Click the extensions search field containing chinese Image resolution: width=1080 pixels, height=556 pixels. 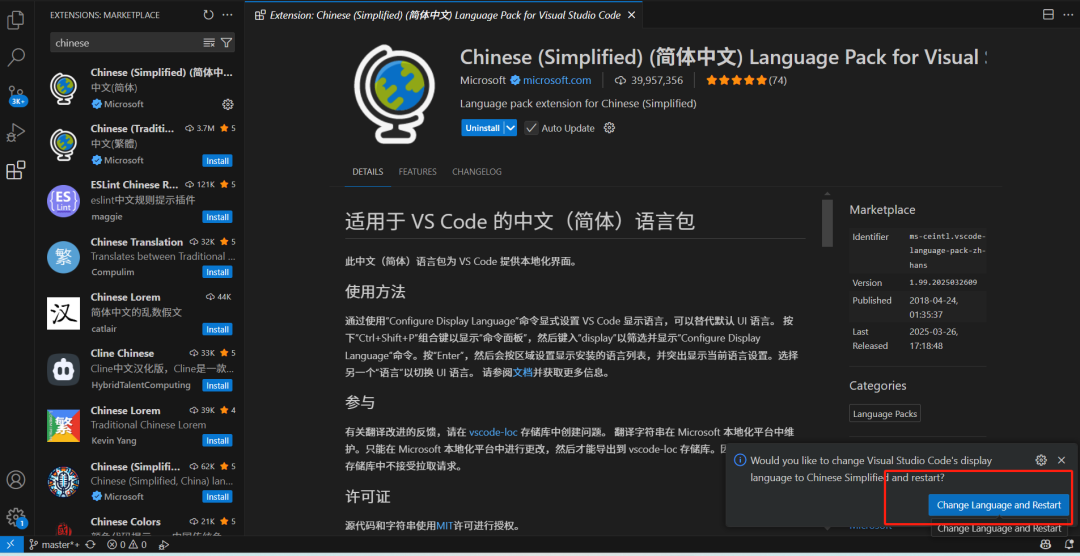[x=127, y=43]
